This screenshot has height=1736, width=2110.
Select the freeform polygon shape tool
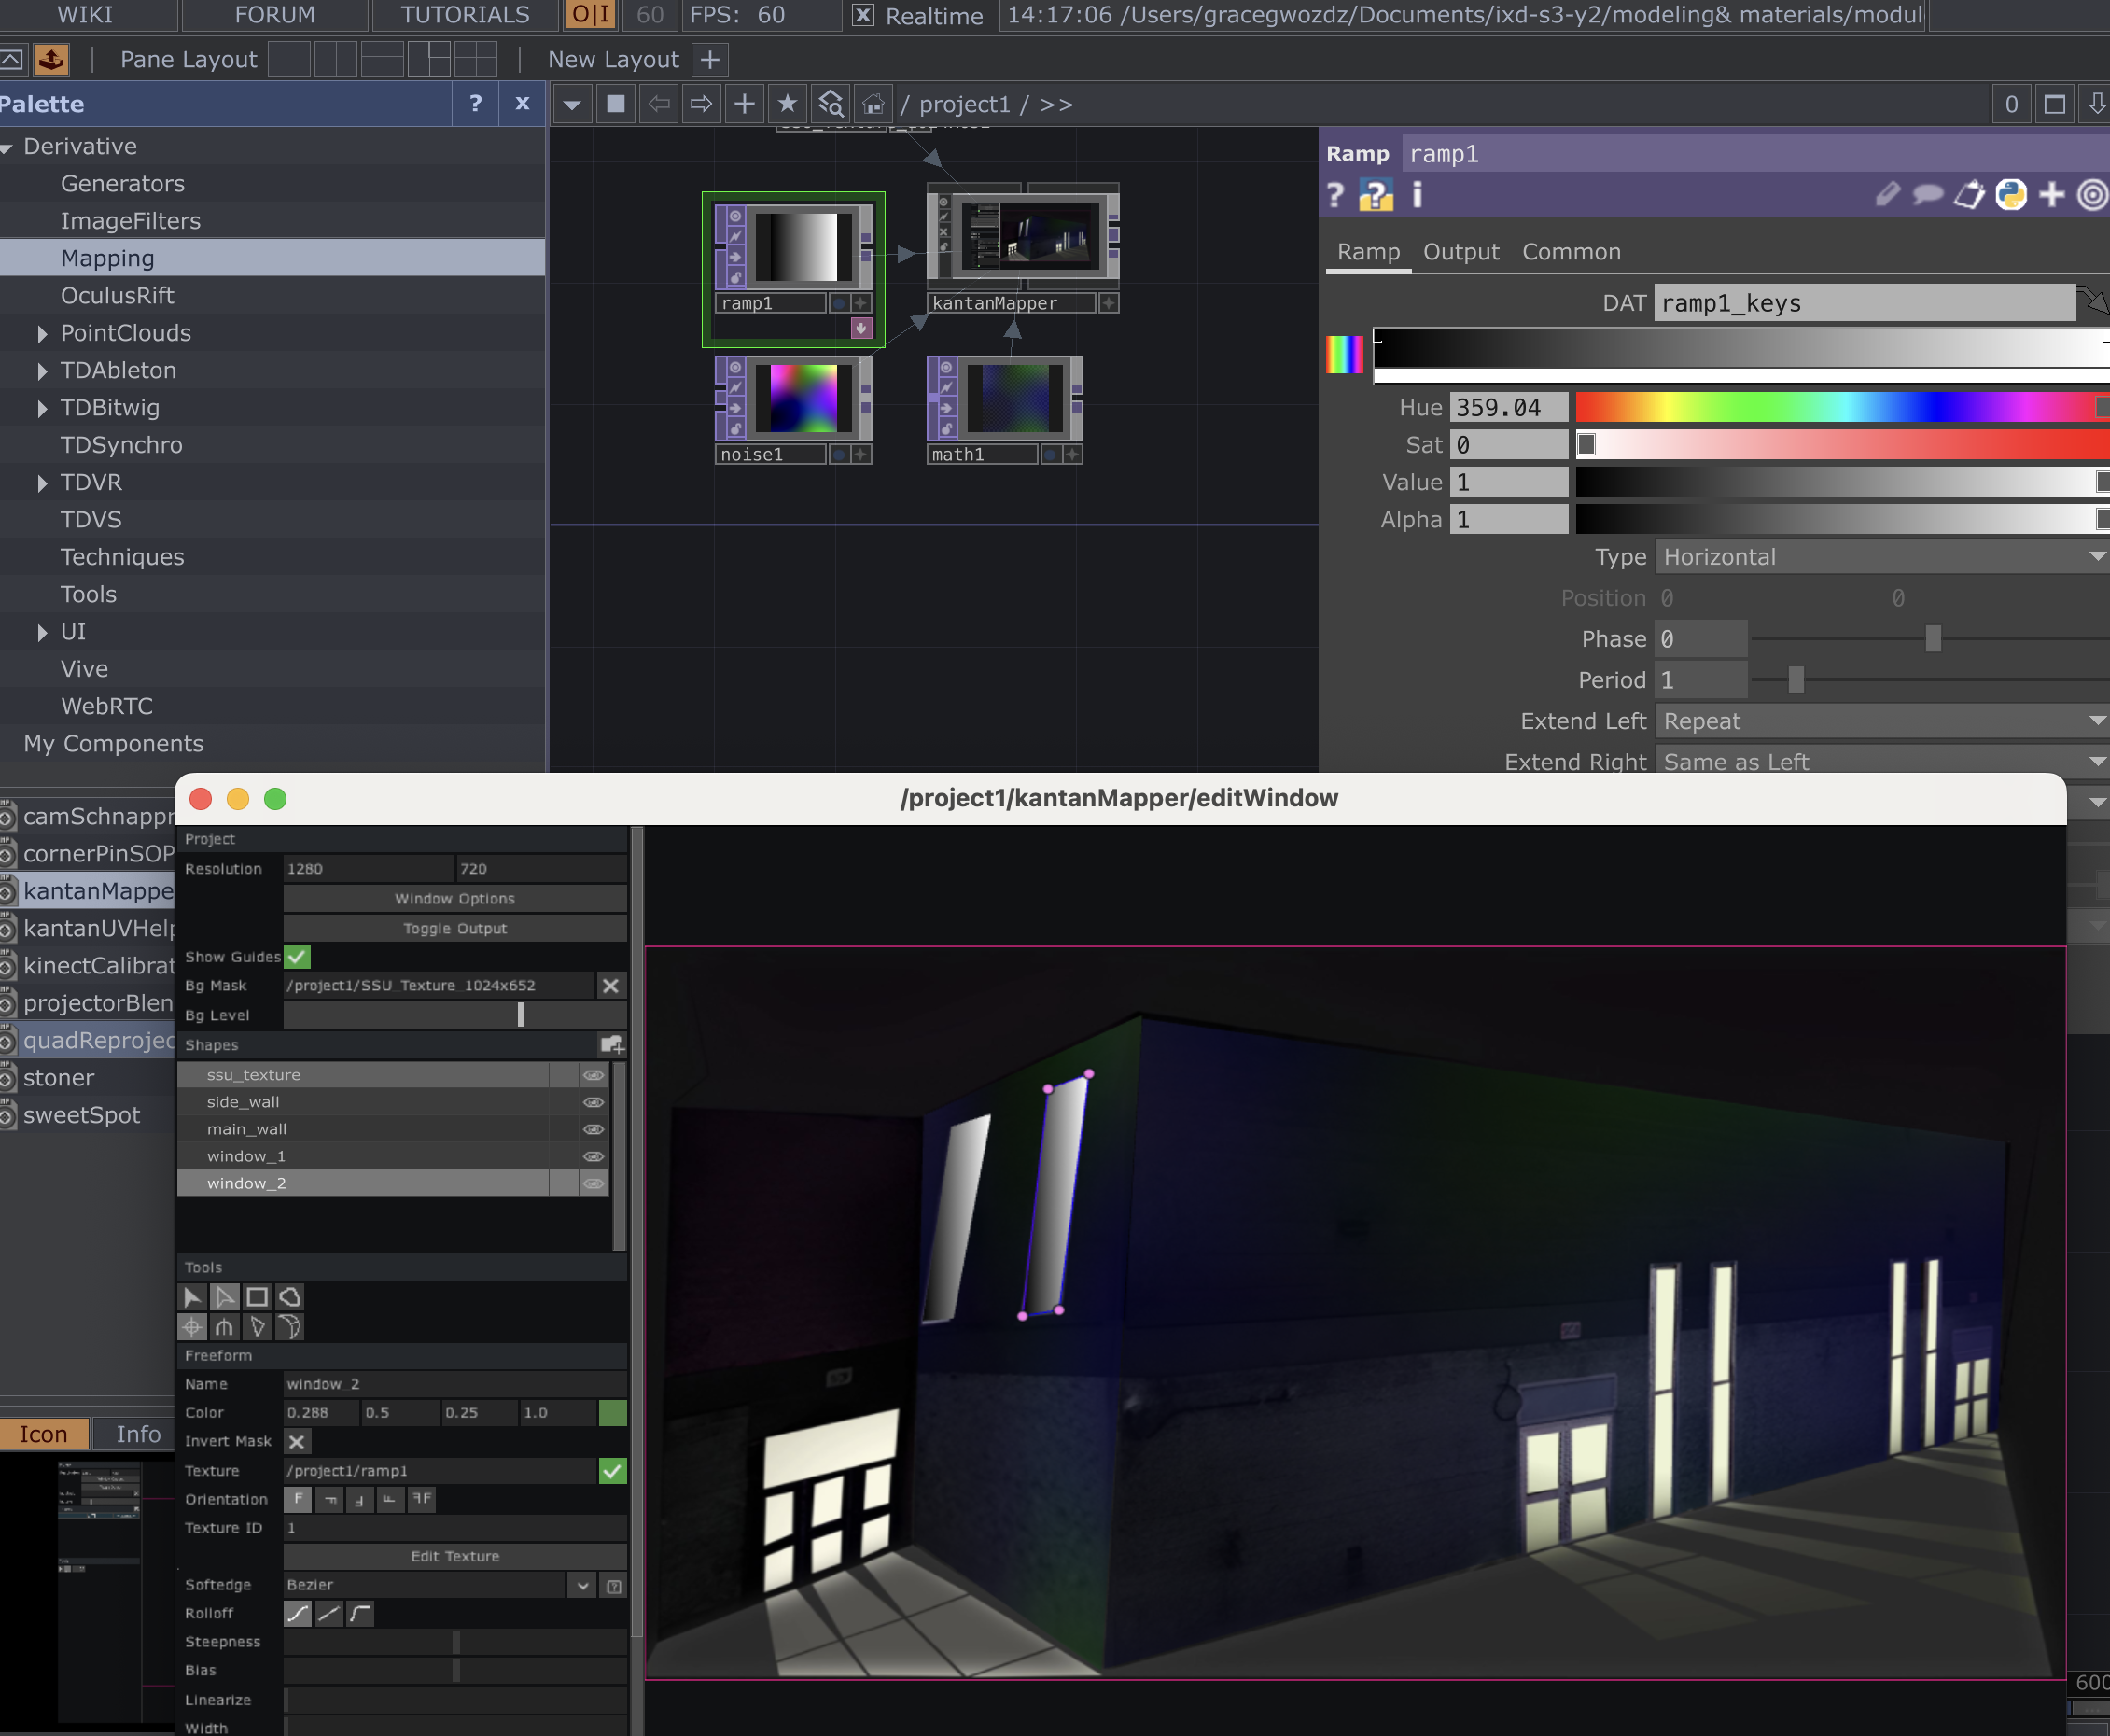[290, 1297]
